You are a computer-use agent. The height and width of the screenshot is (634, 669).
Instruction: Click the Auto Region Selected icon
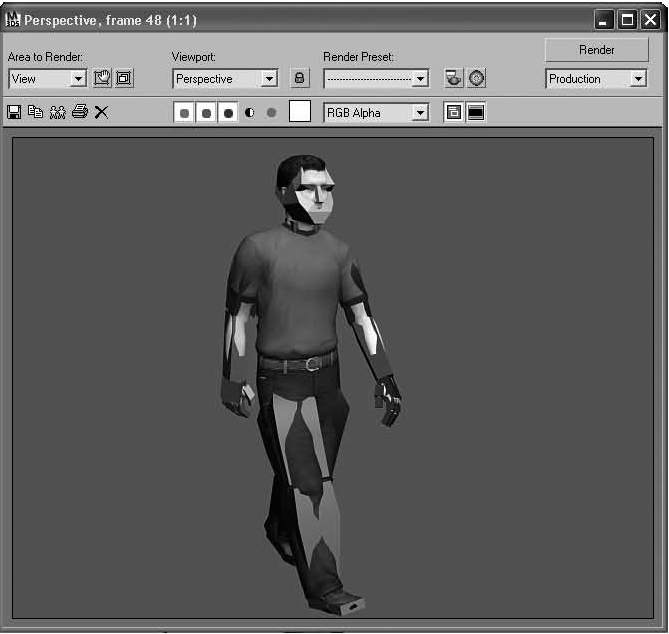click(x=124, y=78)
